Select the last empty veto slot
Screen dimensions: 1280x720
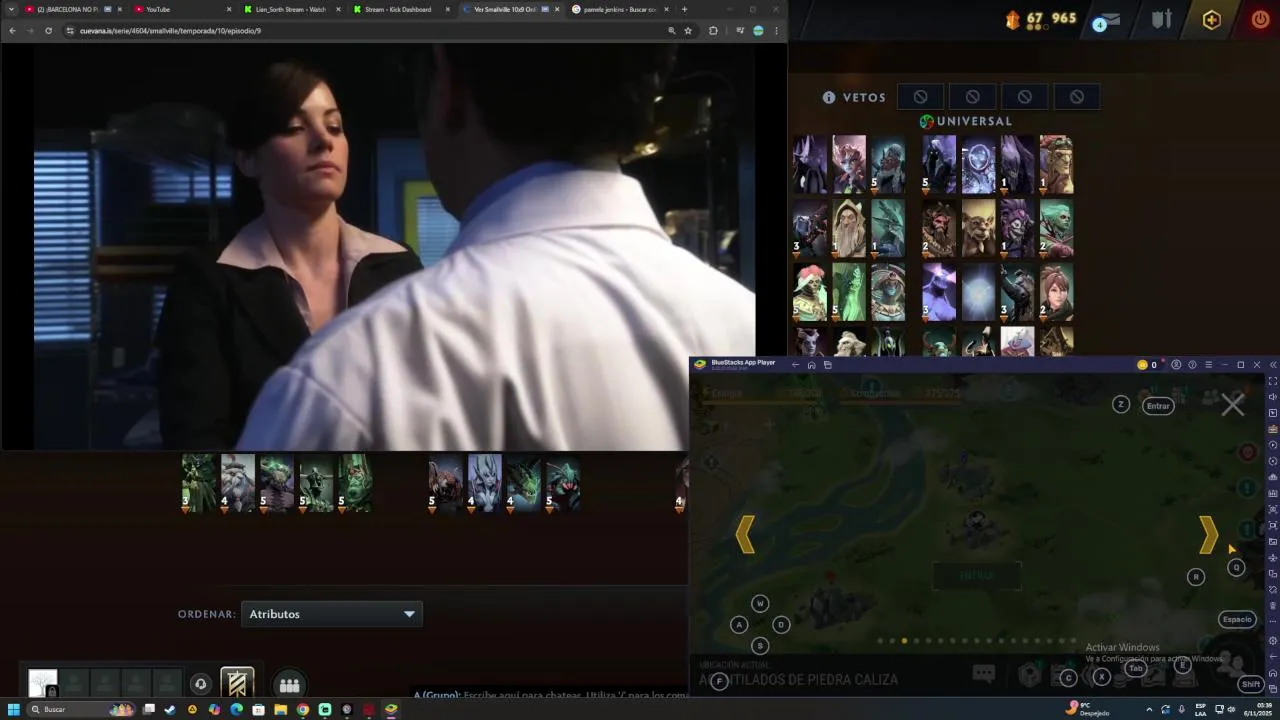pyautogui.click(x=1076, y=97)
